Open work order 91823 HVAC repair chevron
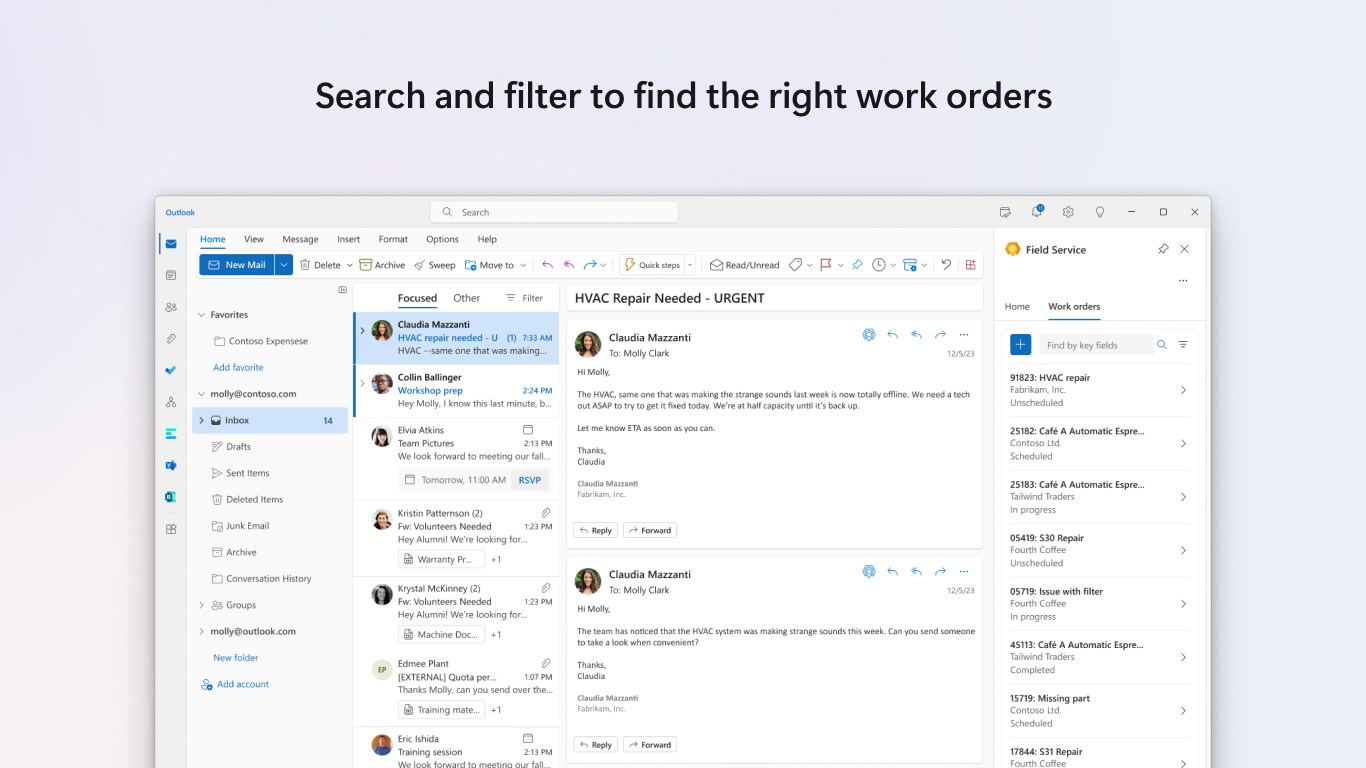The image size is (1366, 768). pos(1183,390)
